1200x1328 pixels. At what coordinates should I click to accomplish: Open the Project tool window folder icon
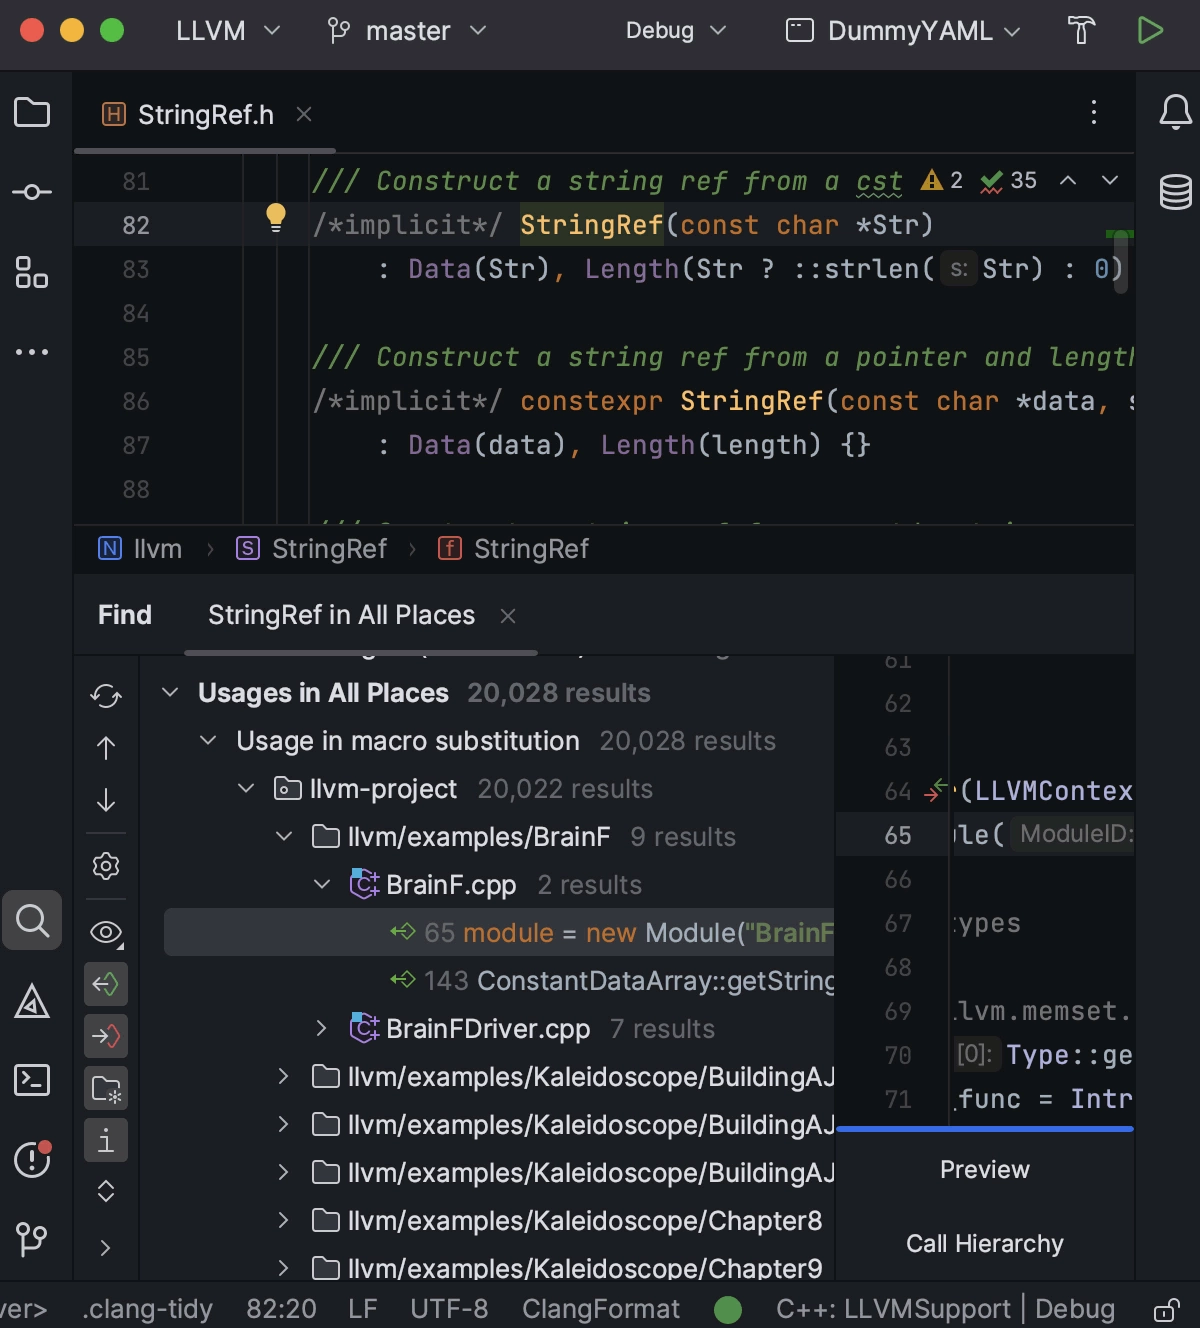point(32,112)
